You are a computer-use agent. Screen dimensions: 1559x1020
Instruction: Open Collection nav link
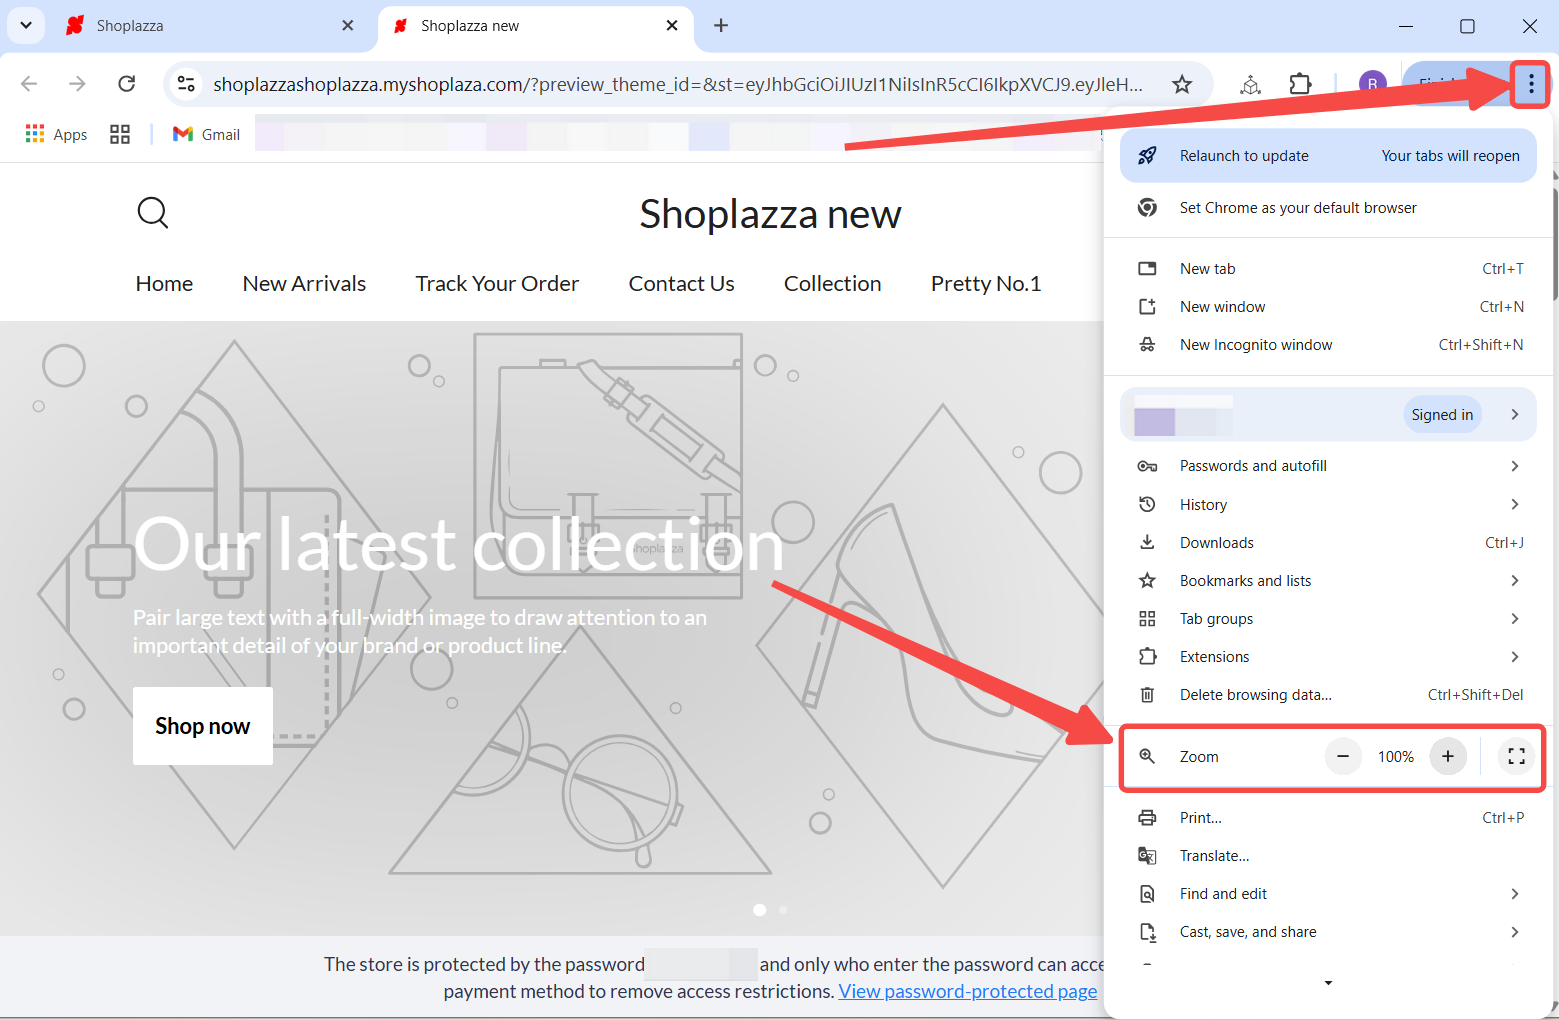click(x=832, y=283)
